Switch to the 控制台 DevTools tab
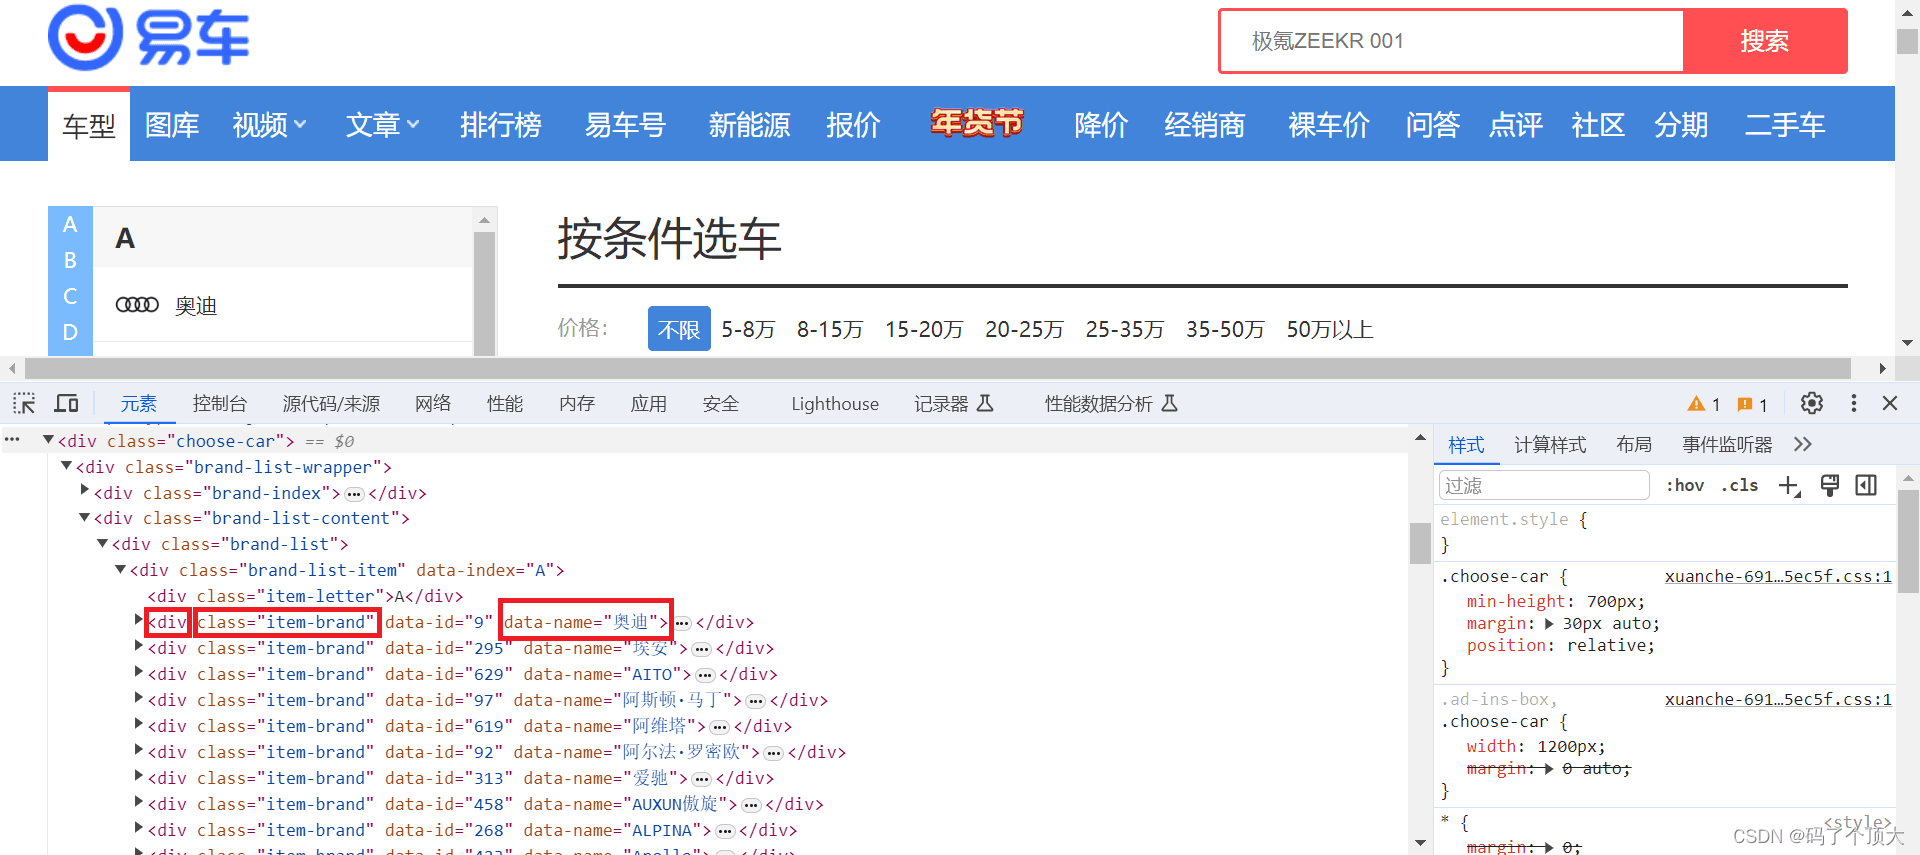The height and width of the screenshot is (855, 1920). [220, 404]
